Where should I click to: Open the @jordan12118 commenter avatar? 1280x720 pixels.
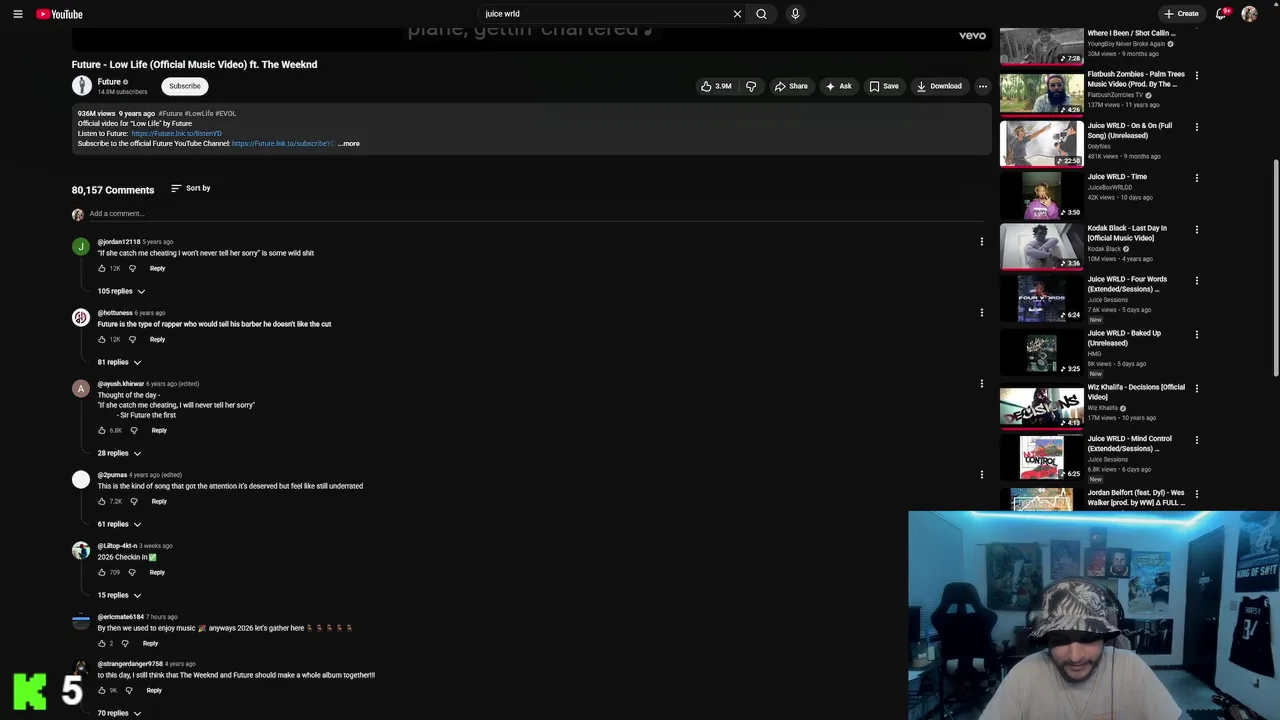[x=81, y=247]
